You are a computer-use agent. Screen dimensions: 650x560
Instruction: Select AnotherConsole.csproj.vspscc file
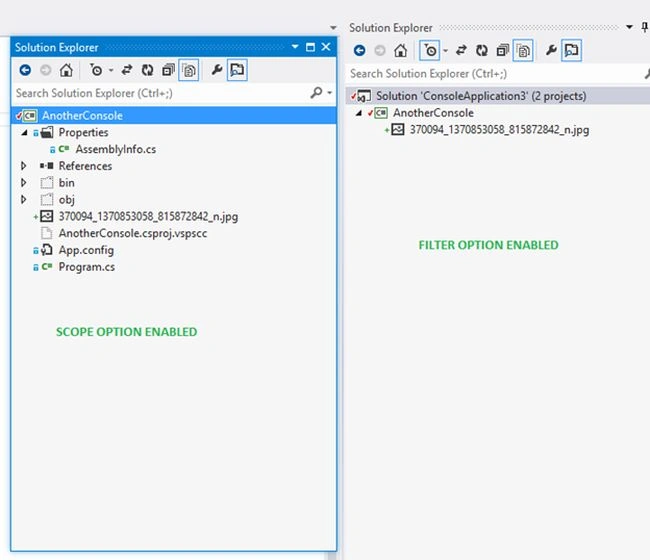tap(133, 233)
